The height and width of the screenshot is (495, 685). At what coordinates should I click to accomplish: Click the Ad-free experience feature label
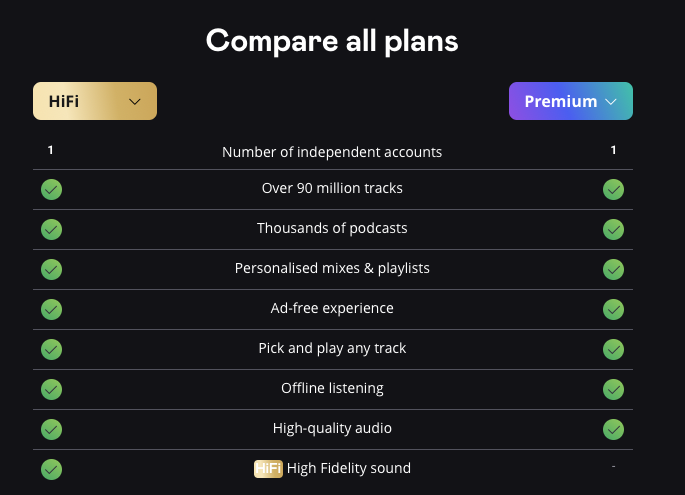tap(332, 308)
